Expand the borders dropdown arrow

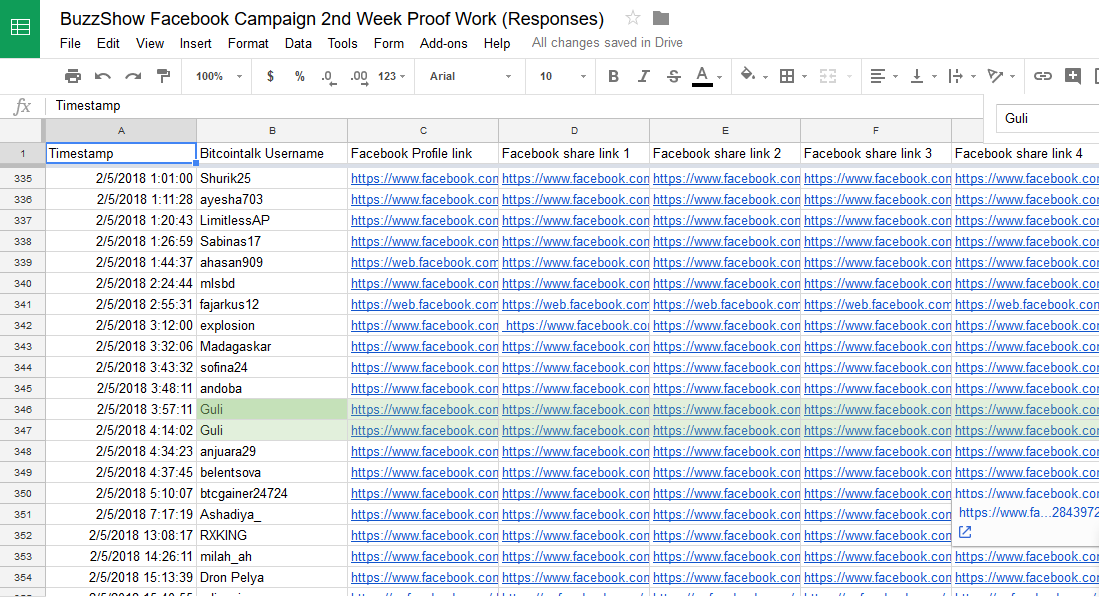coord(804,77)
